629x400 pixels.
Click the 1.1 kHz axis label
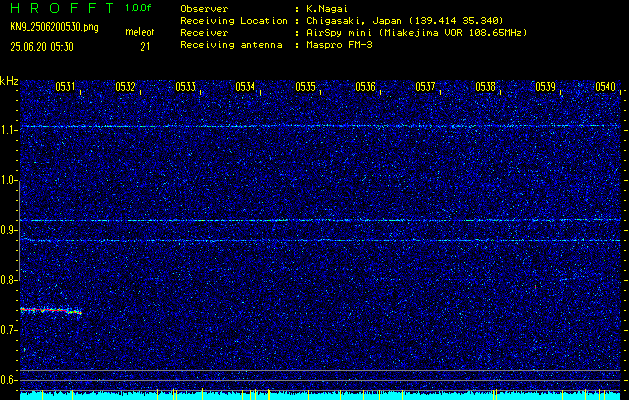click(8, 130)
